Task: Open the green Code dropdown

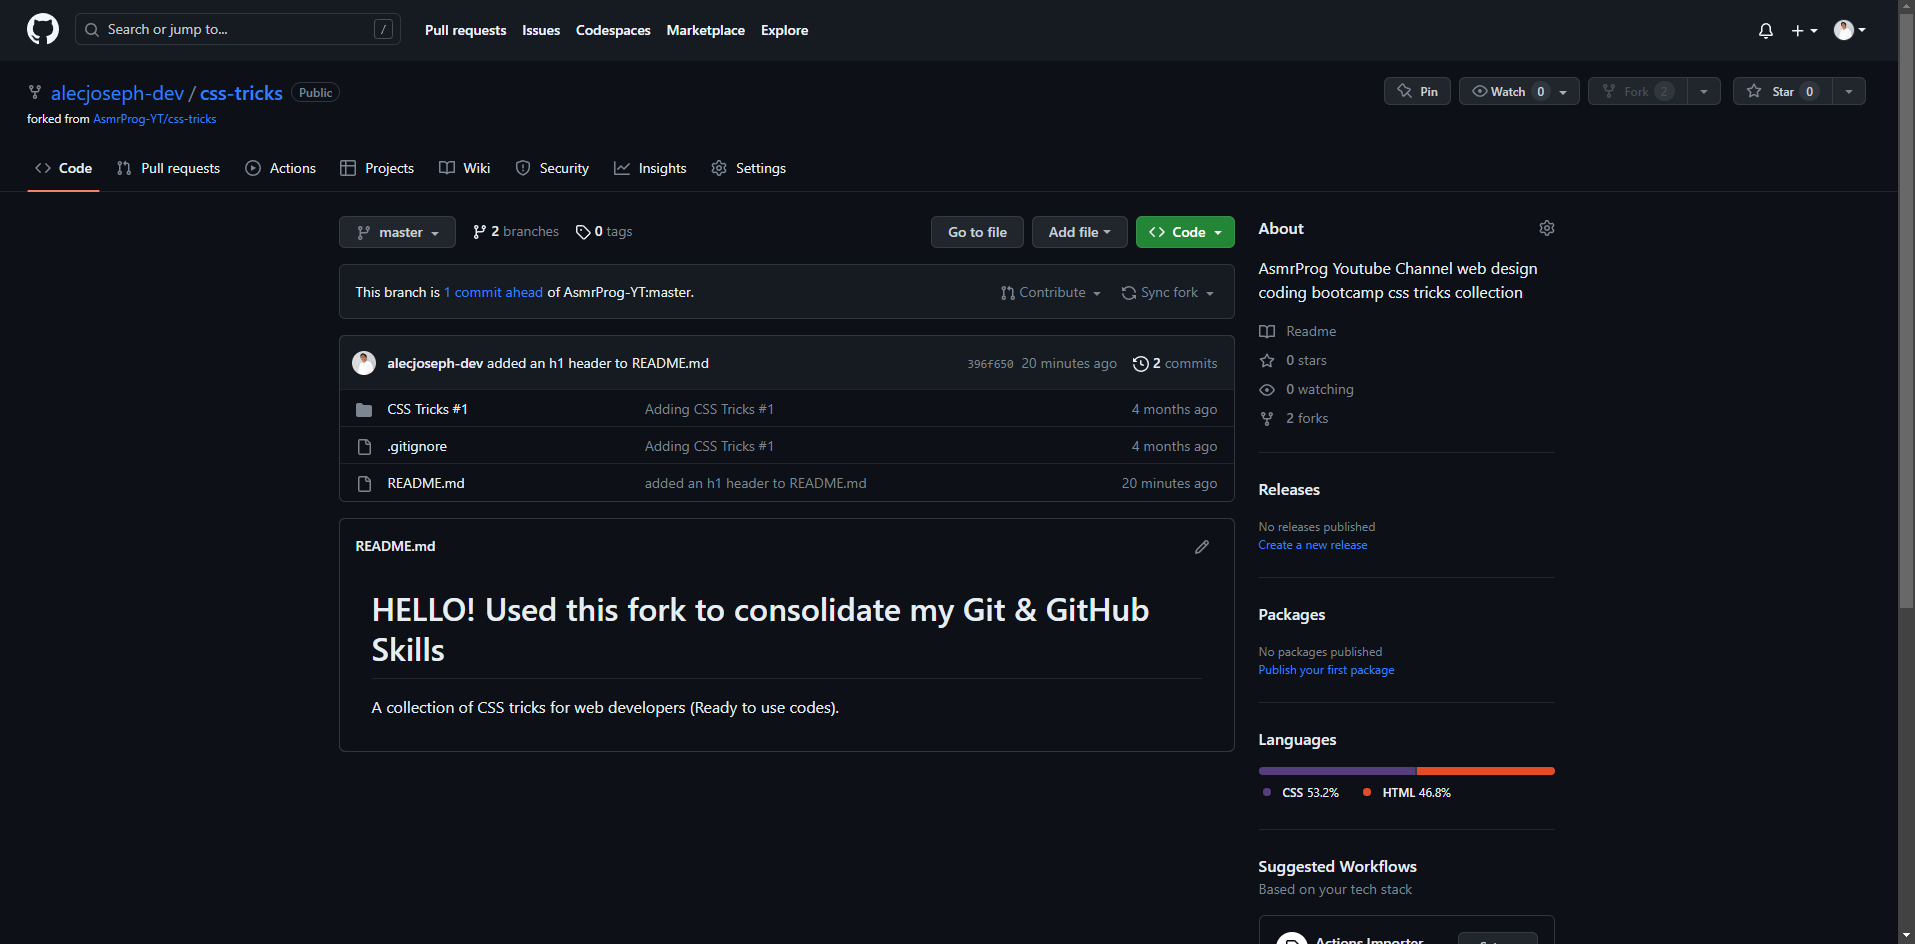Action: click(x=1185, y=232)
